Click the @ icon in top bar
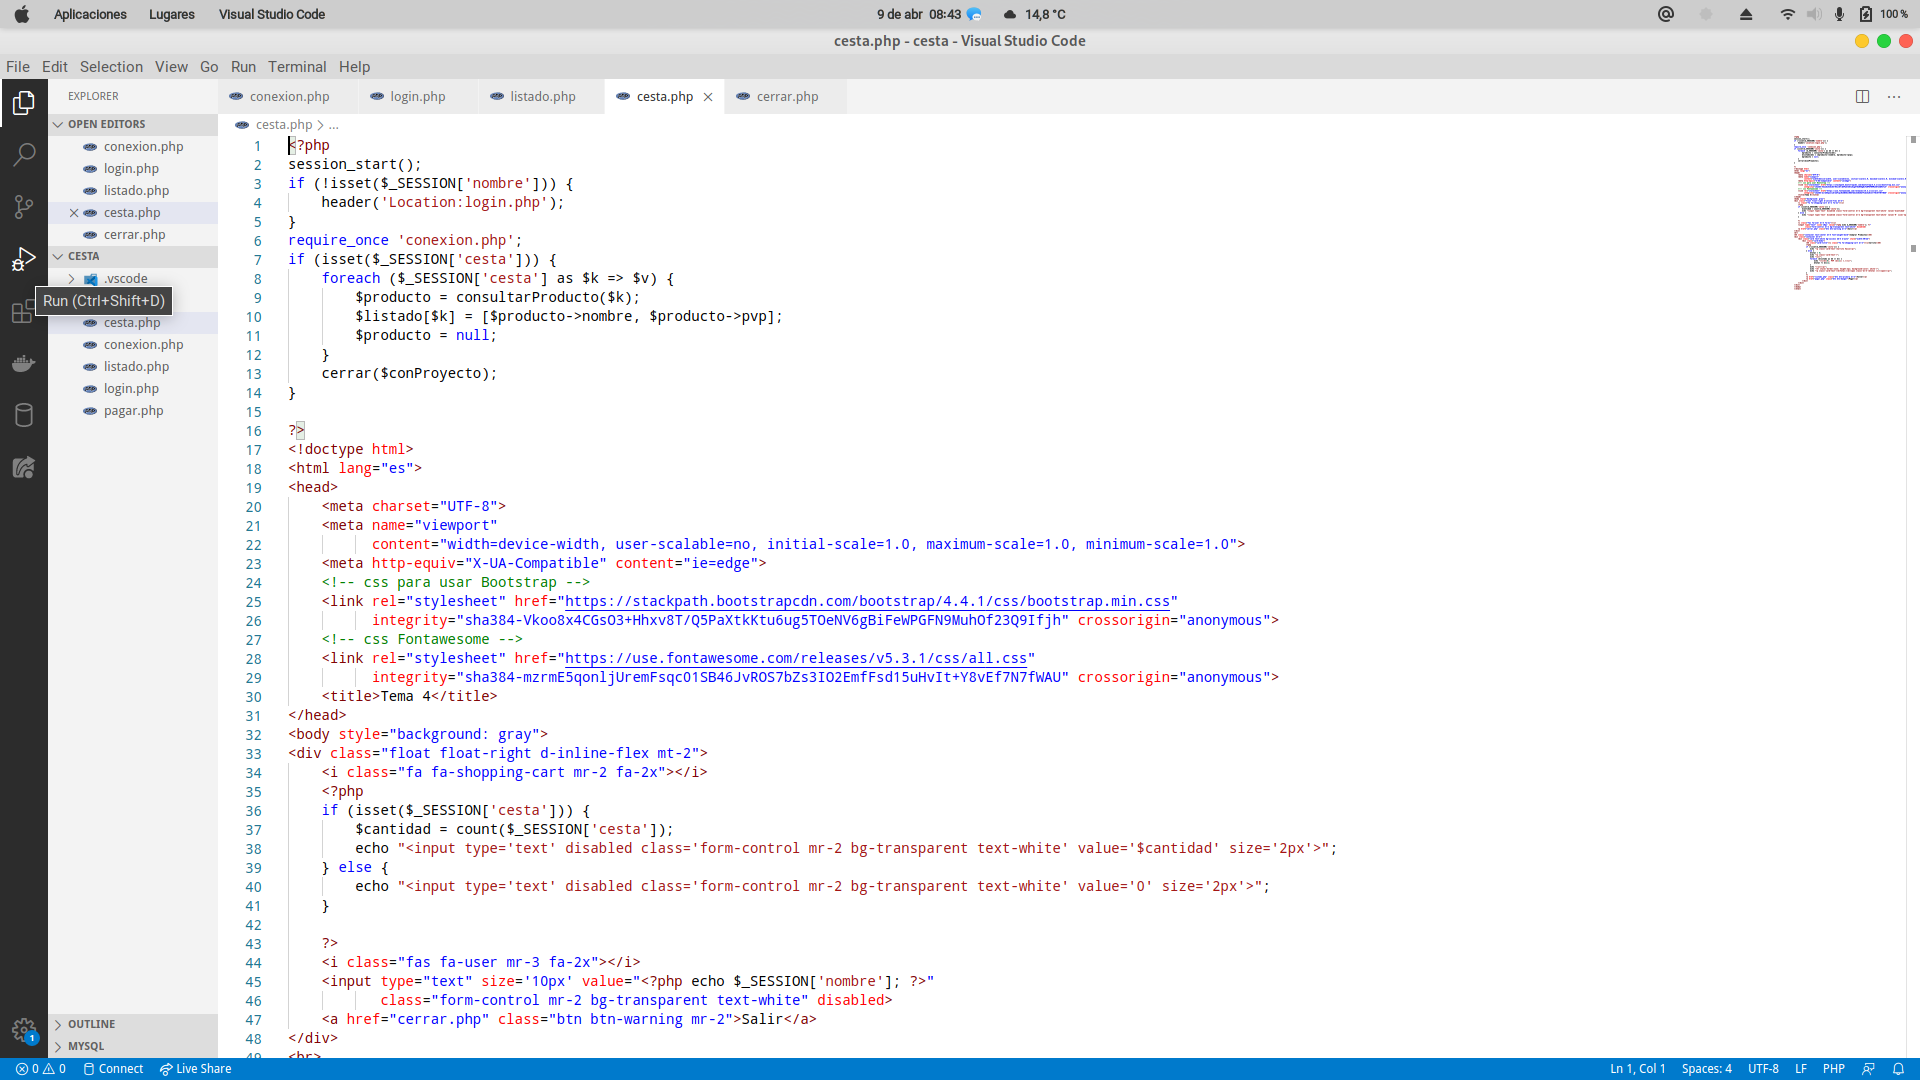This screenshot has height=1080, width=1920. coord(1666,14)
